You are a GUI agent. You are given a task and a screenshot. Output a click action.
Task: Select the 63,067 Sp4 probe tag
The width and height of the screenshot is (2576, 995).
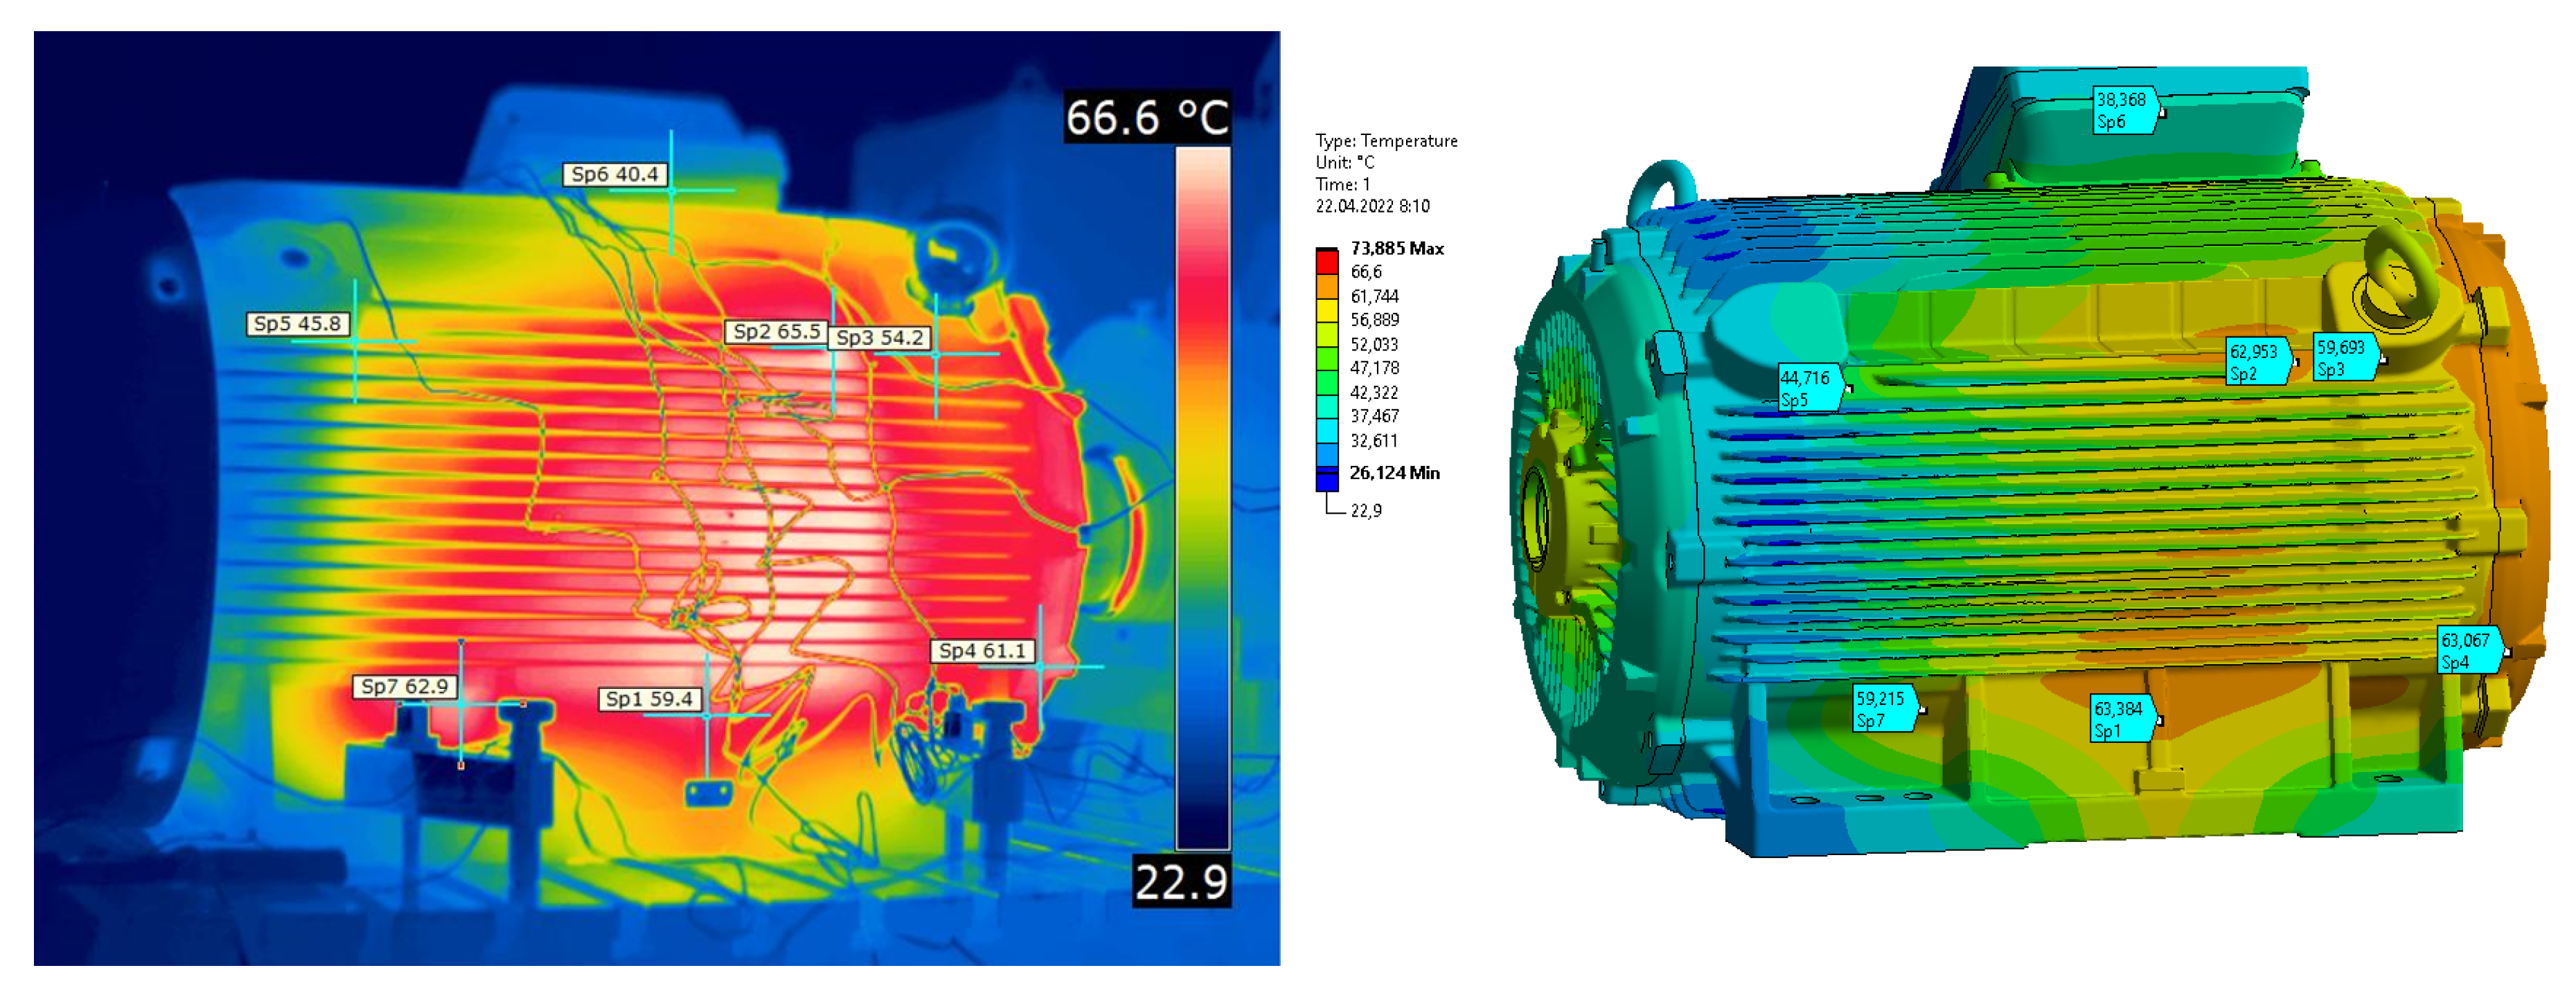tap(2466, 651)
